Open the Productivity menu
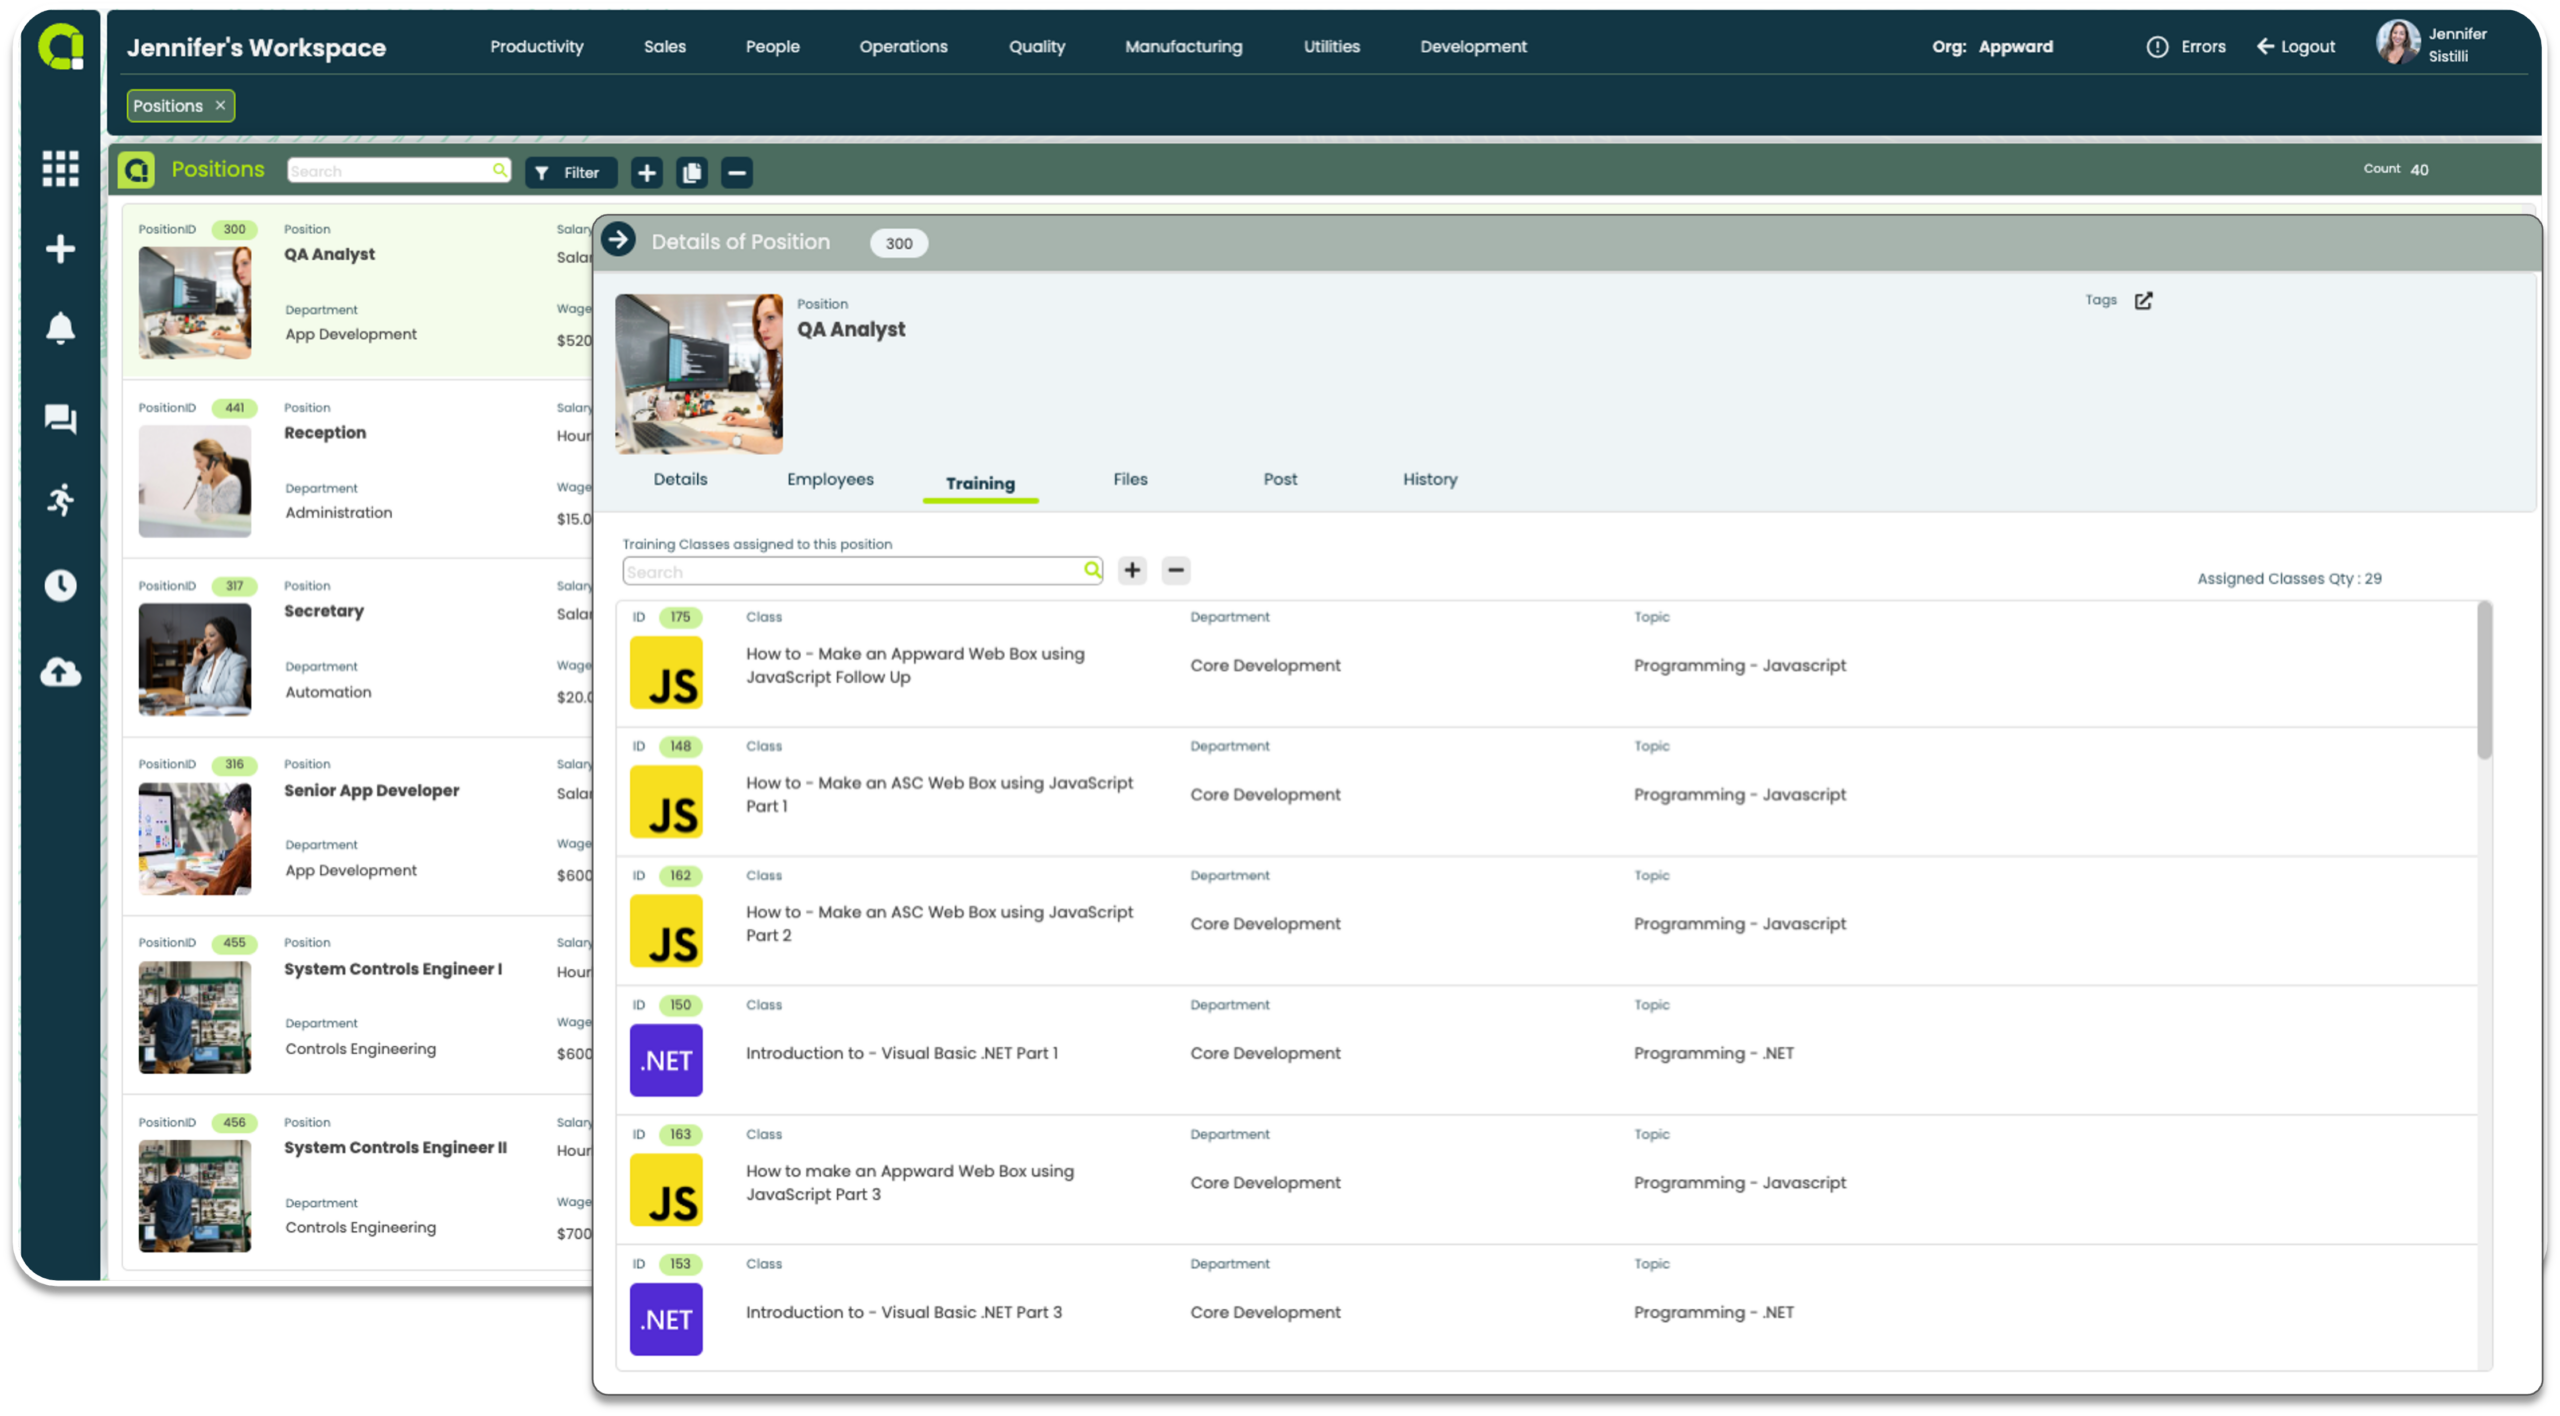The height and width of the screenshot is (1416, 2560). pyautogui.click(x=537, y=46)
